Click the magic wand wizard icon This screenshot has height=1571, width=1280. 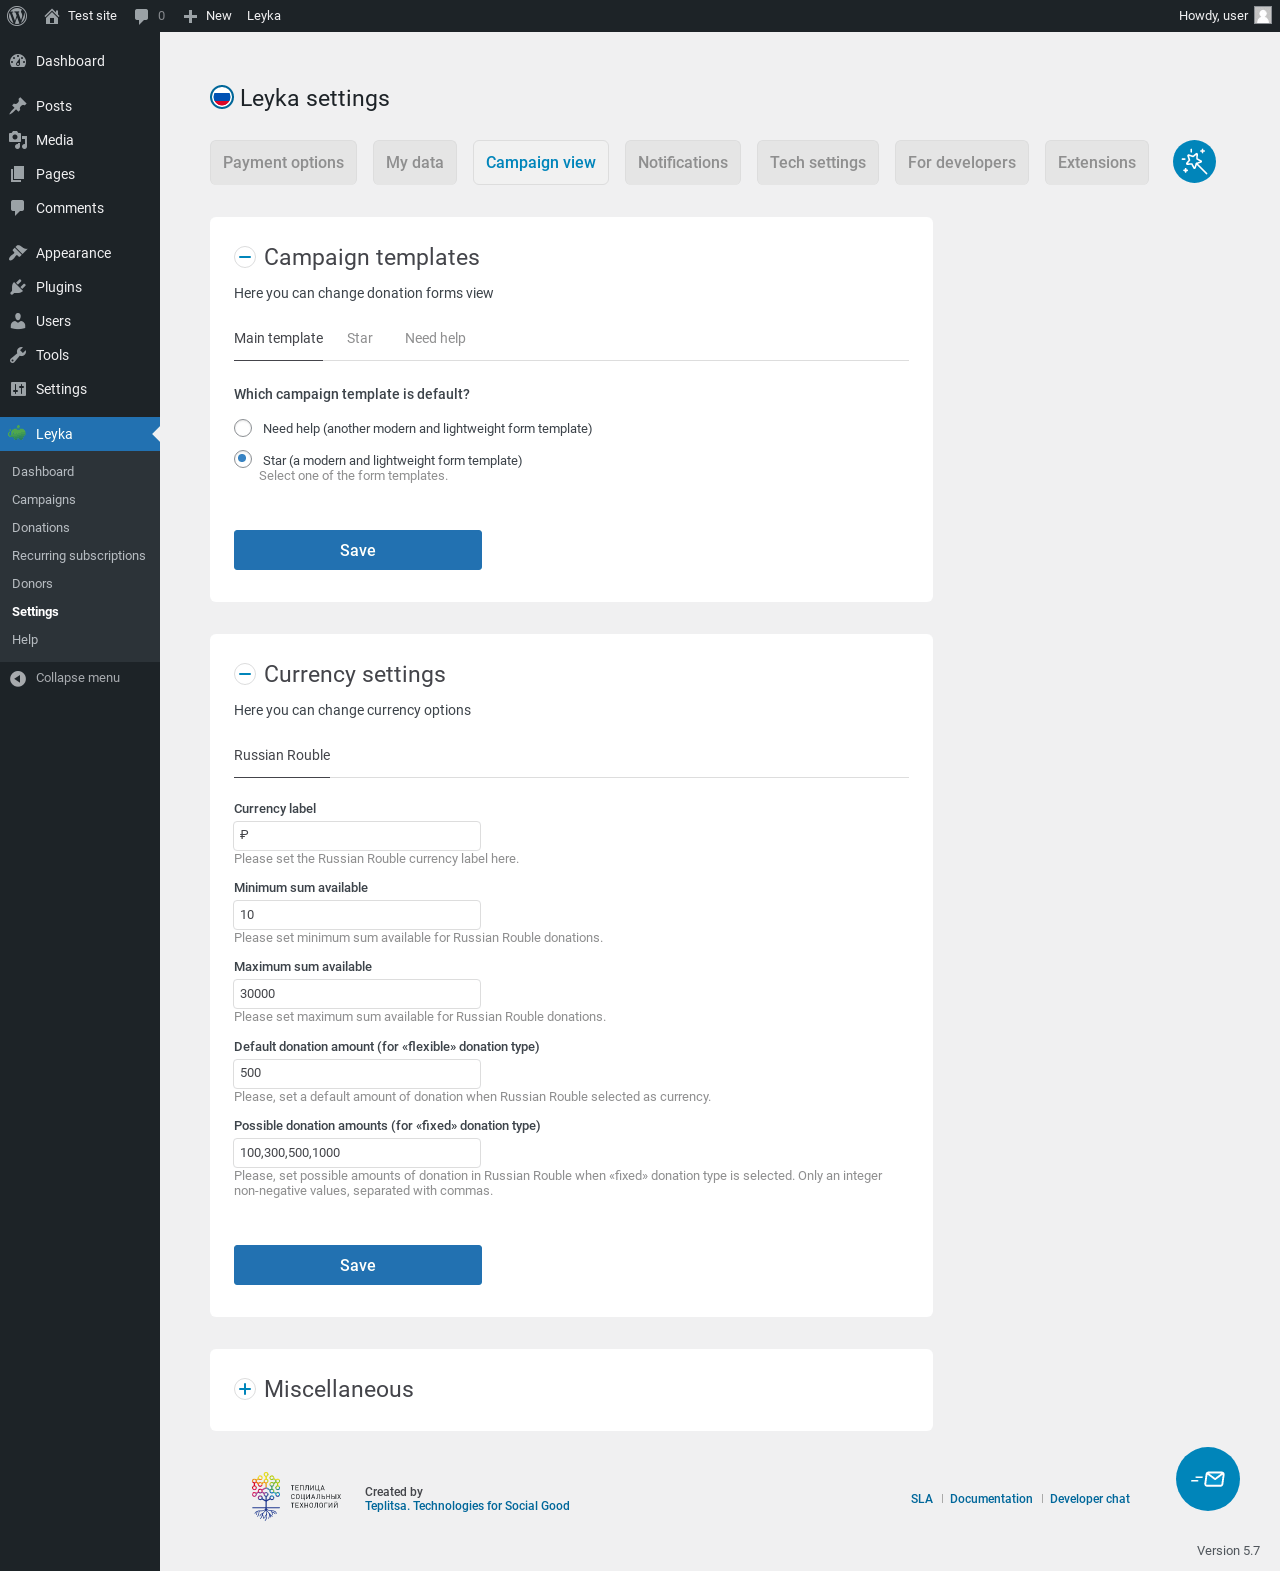[x=1194, y=162]
